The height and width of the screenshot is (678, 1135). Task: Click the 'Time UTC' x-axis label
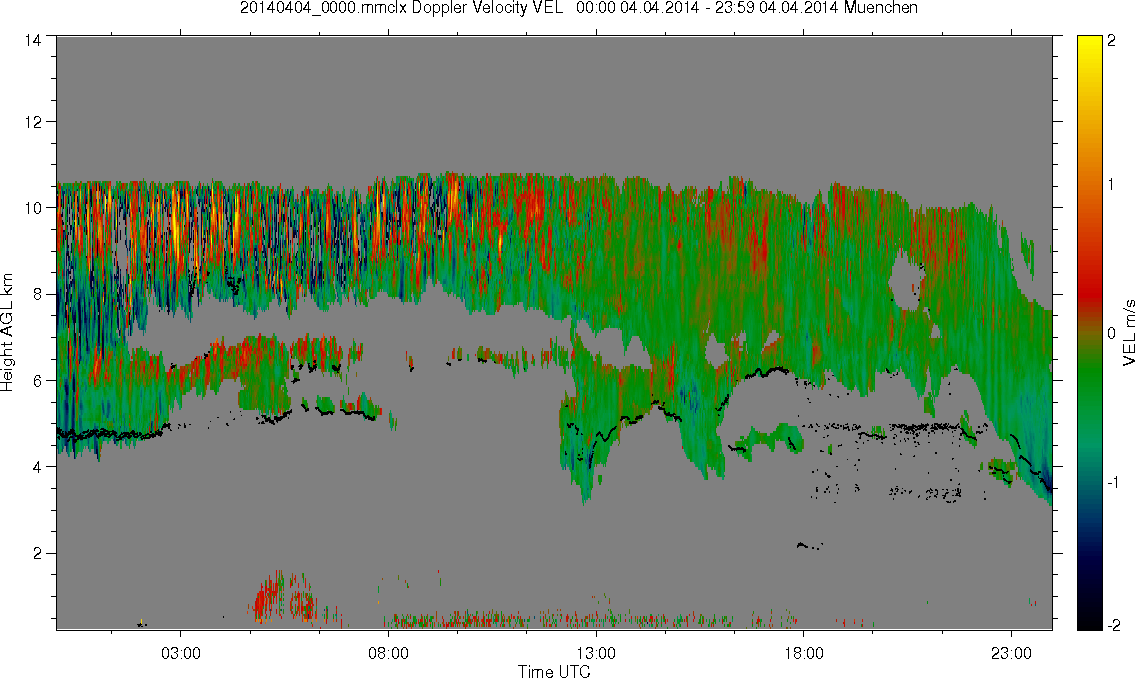tap(554, 671)
